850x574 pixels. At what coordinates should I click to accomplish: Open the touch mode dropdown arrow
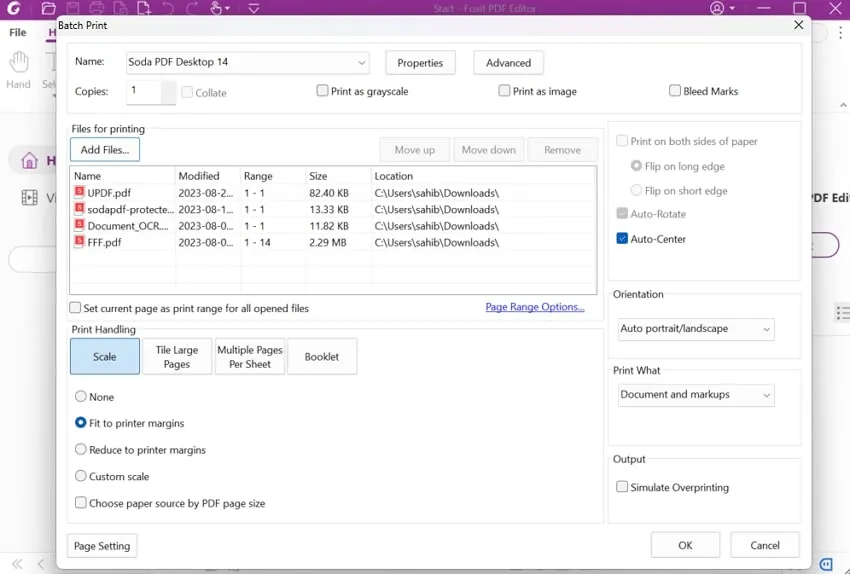[x=227, y=9]
